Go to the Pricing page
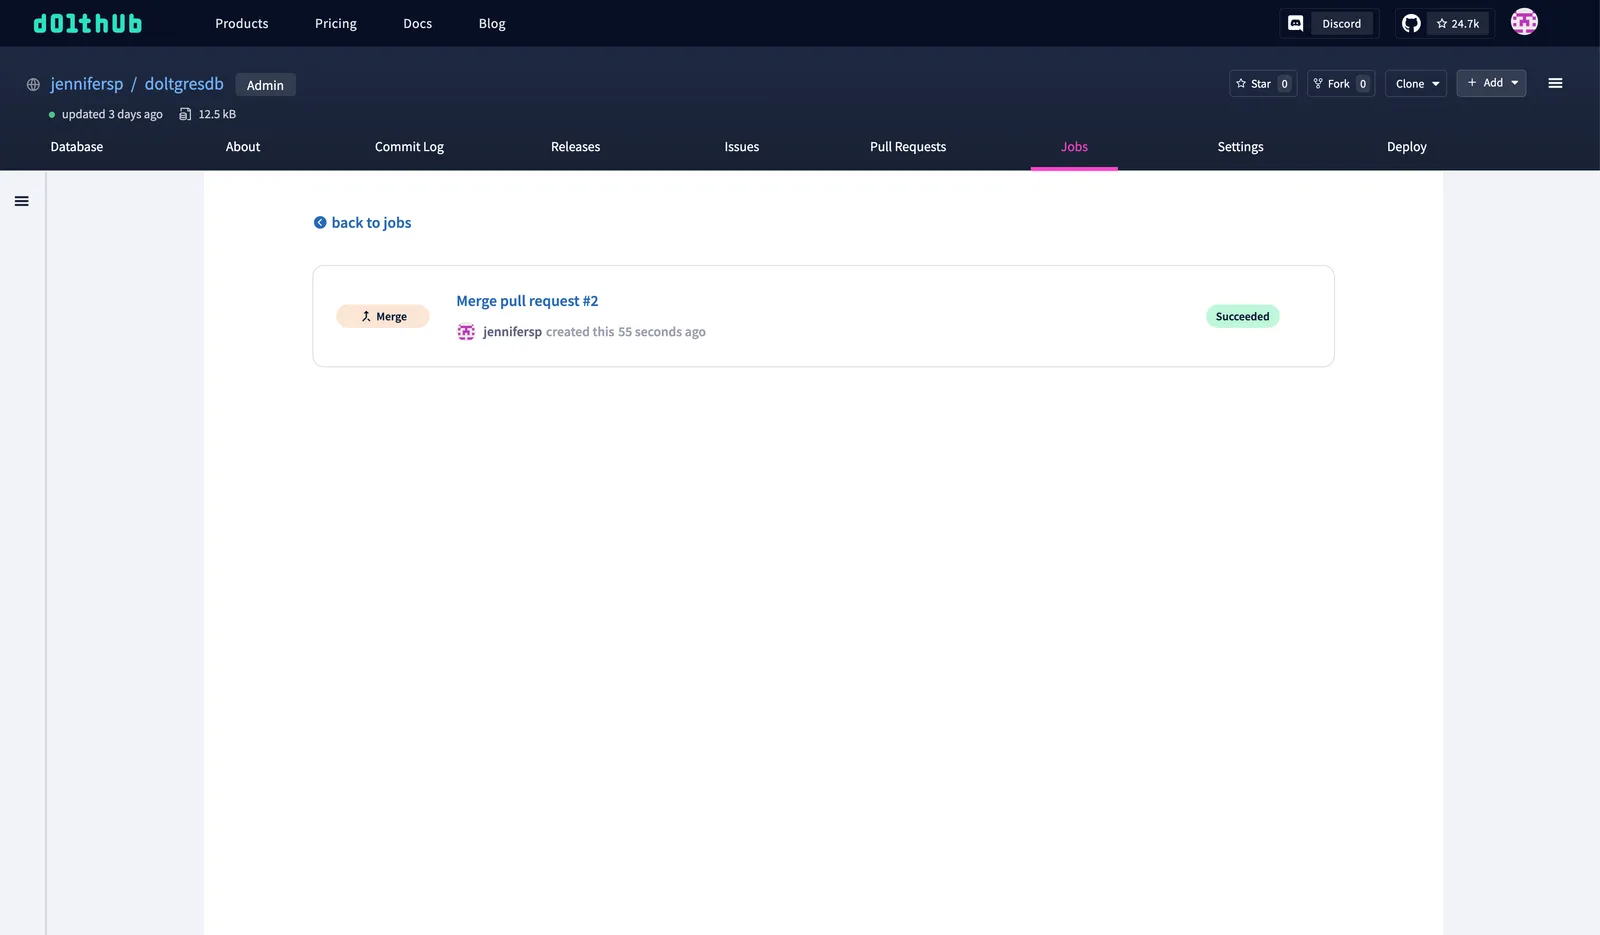 [336, 23]
